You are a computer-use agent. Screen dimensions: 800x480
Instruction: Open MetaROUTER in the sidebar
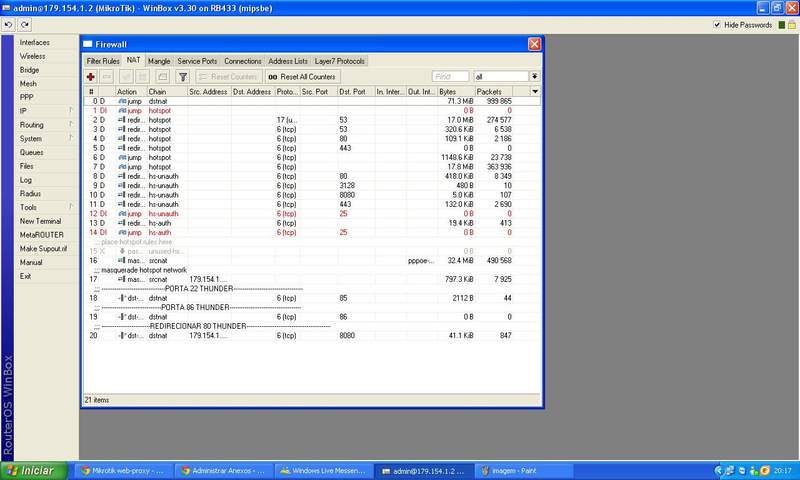coord(42,235)
